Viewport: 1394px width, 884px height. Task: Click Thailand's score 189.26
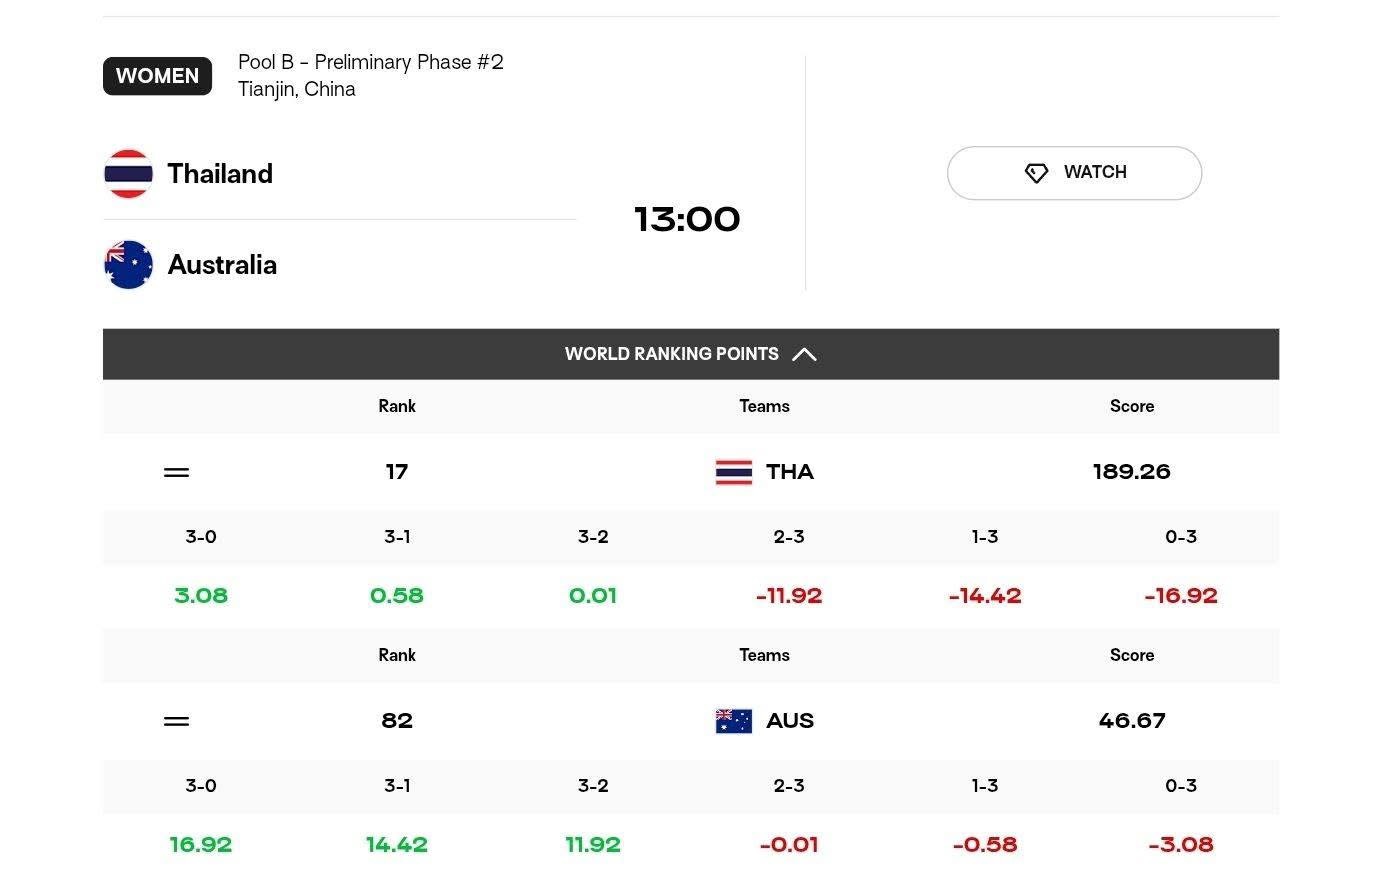(1132, 472)
